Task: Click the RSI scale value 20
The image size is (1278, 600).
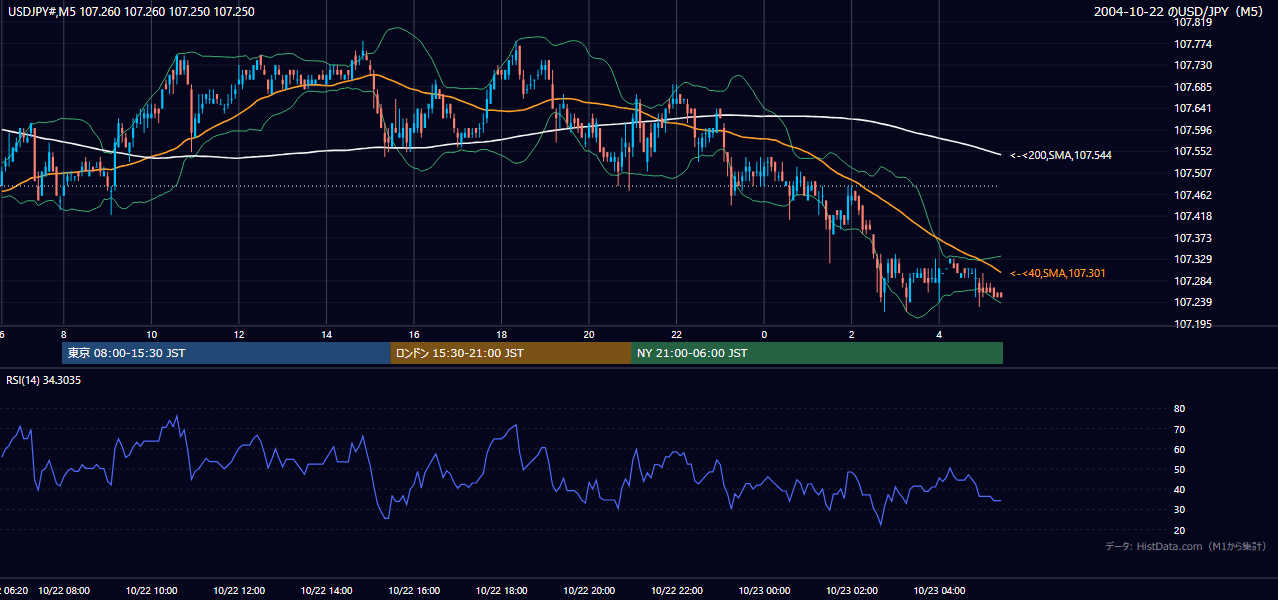Action: point(1180,531)
